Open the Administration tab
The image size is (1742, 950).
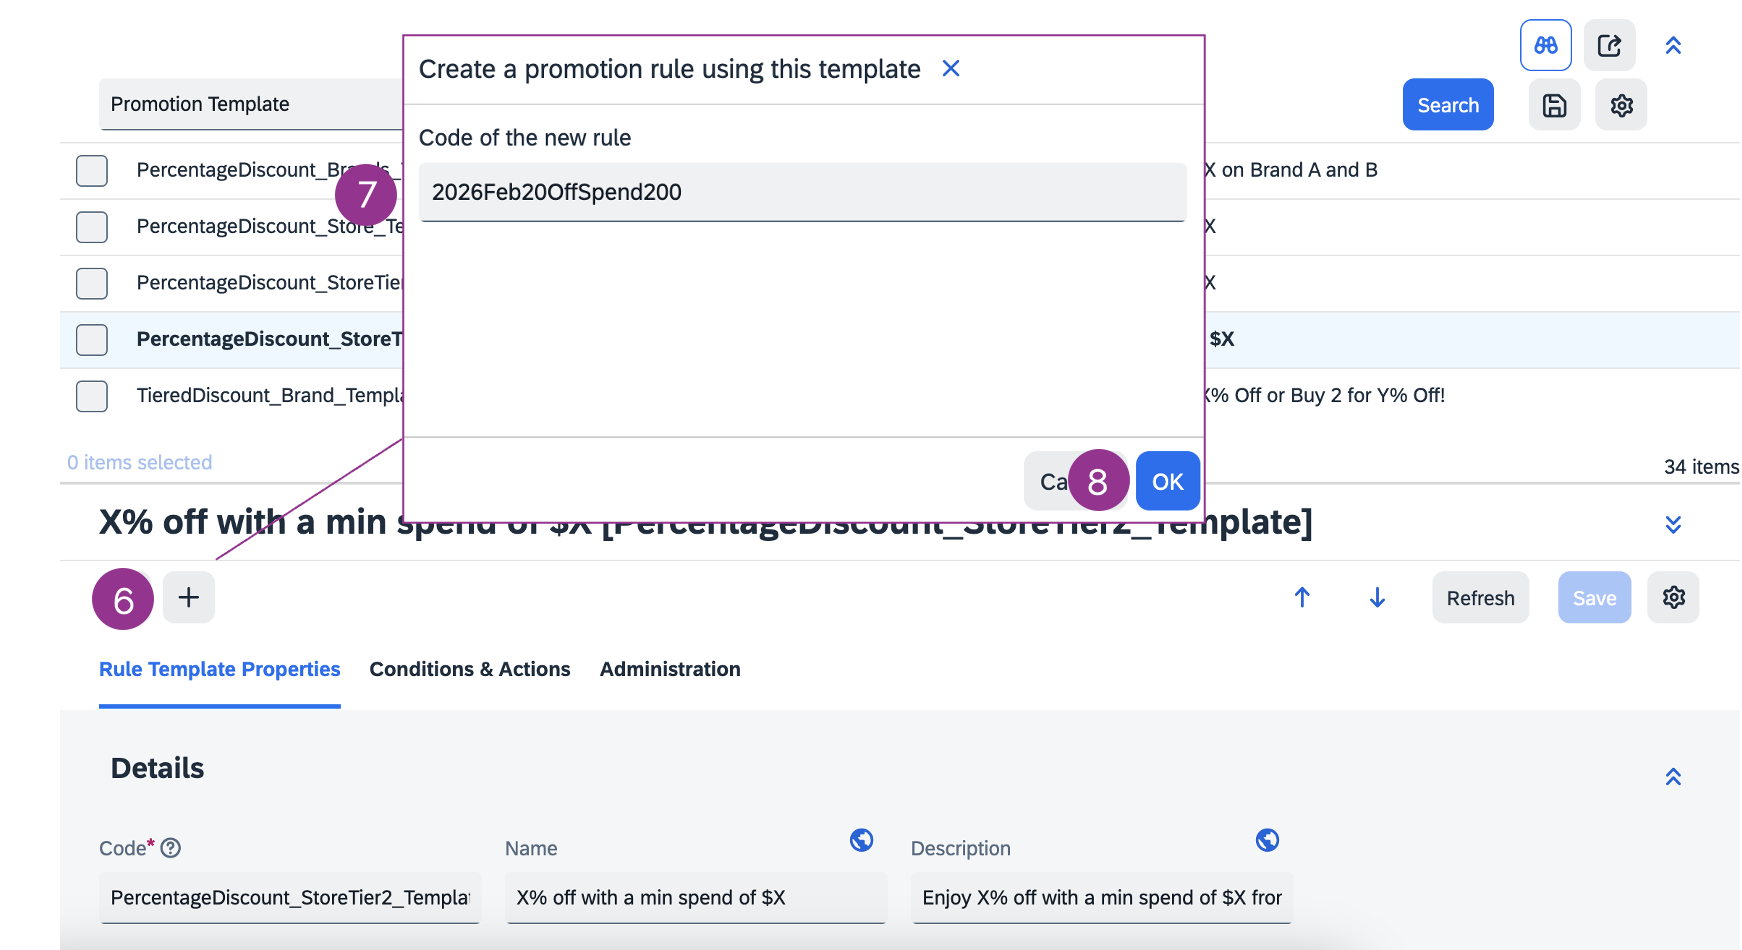(x=670, y=669)
